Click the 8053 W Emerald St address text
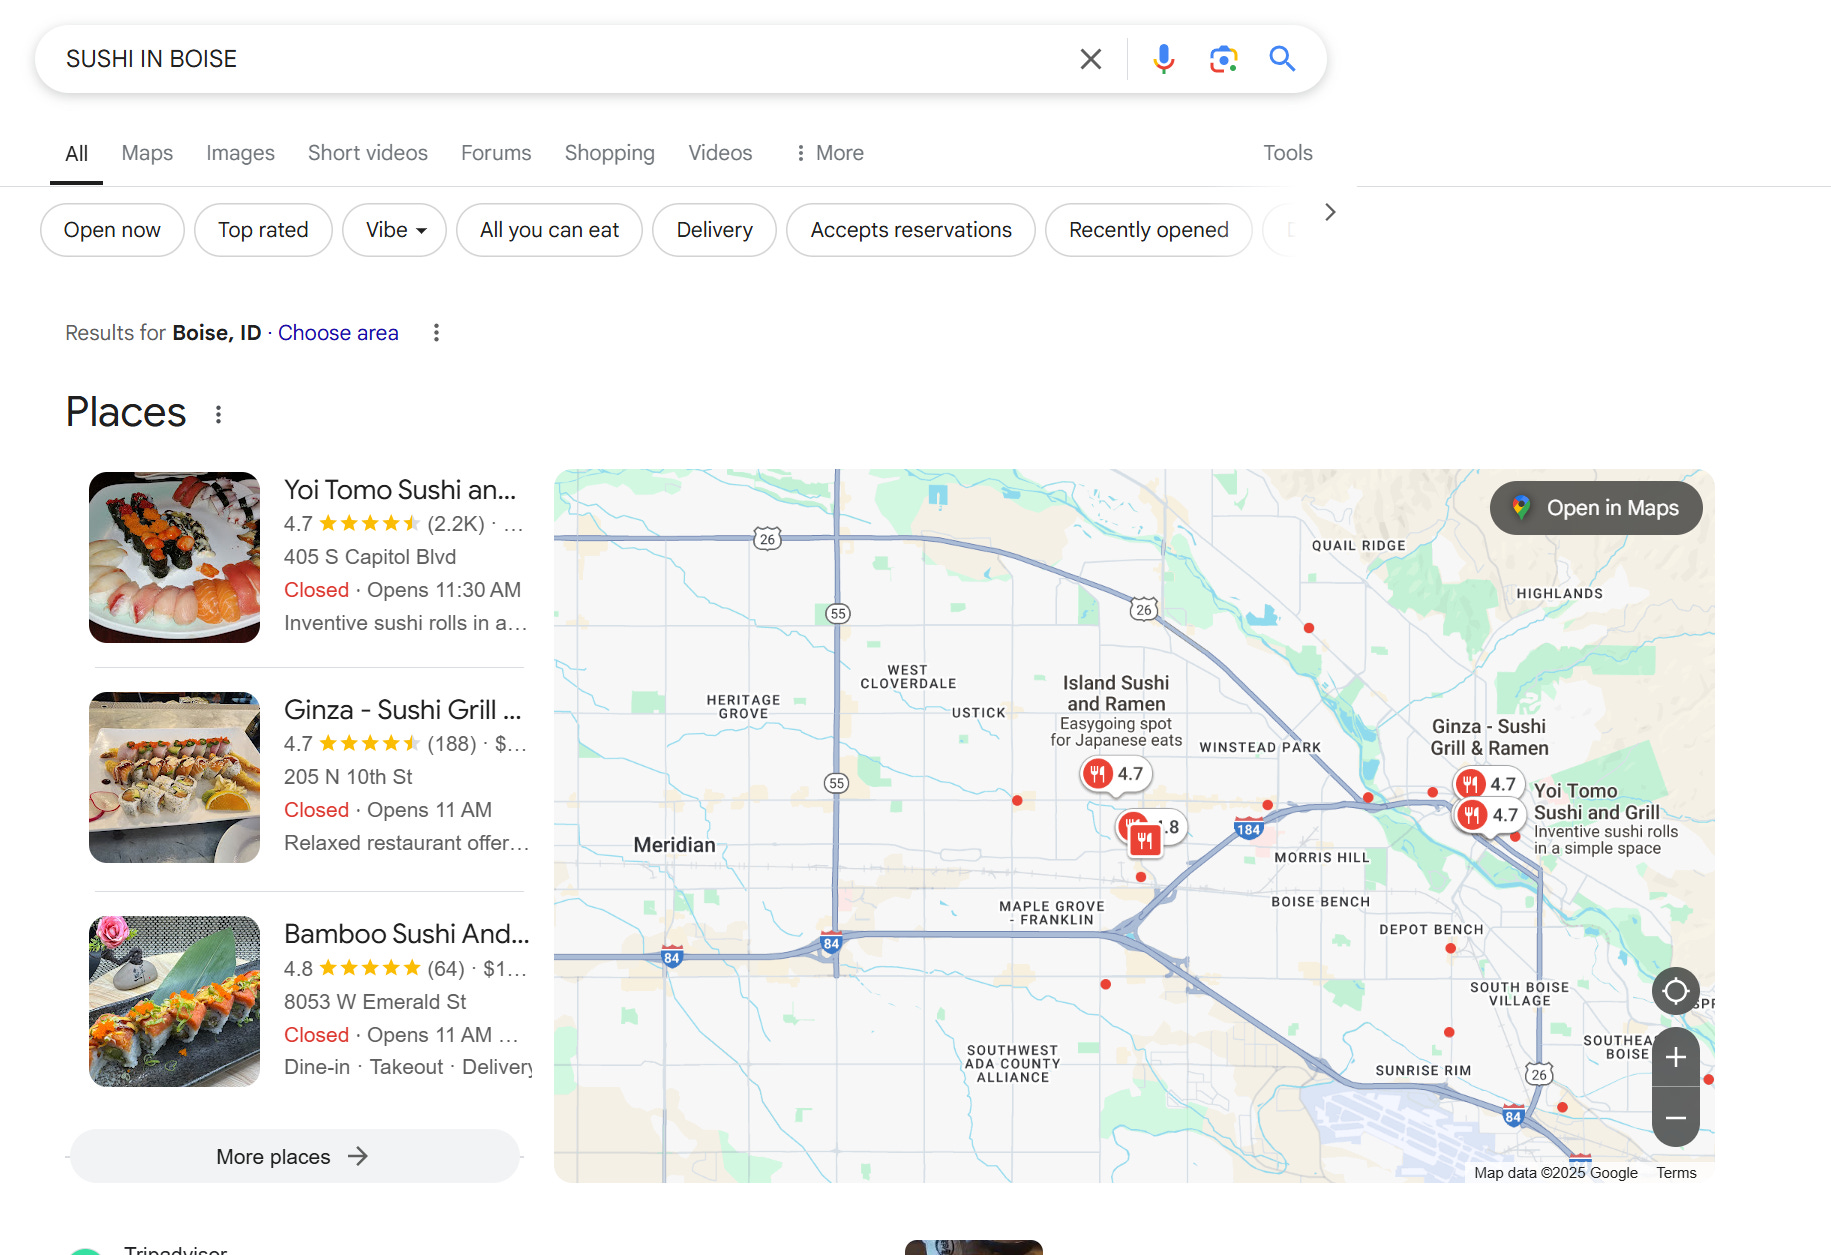1831x1255 pixels. coord(375,1002)
